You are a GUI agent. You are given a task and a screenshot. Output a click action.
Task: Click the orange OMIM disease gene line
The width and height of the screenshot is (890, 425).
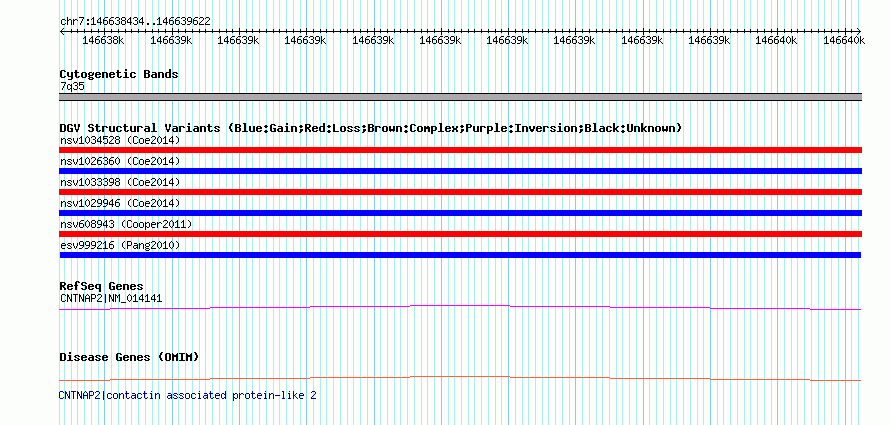pyautogui.click(x=460, y=378)
